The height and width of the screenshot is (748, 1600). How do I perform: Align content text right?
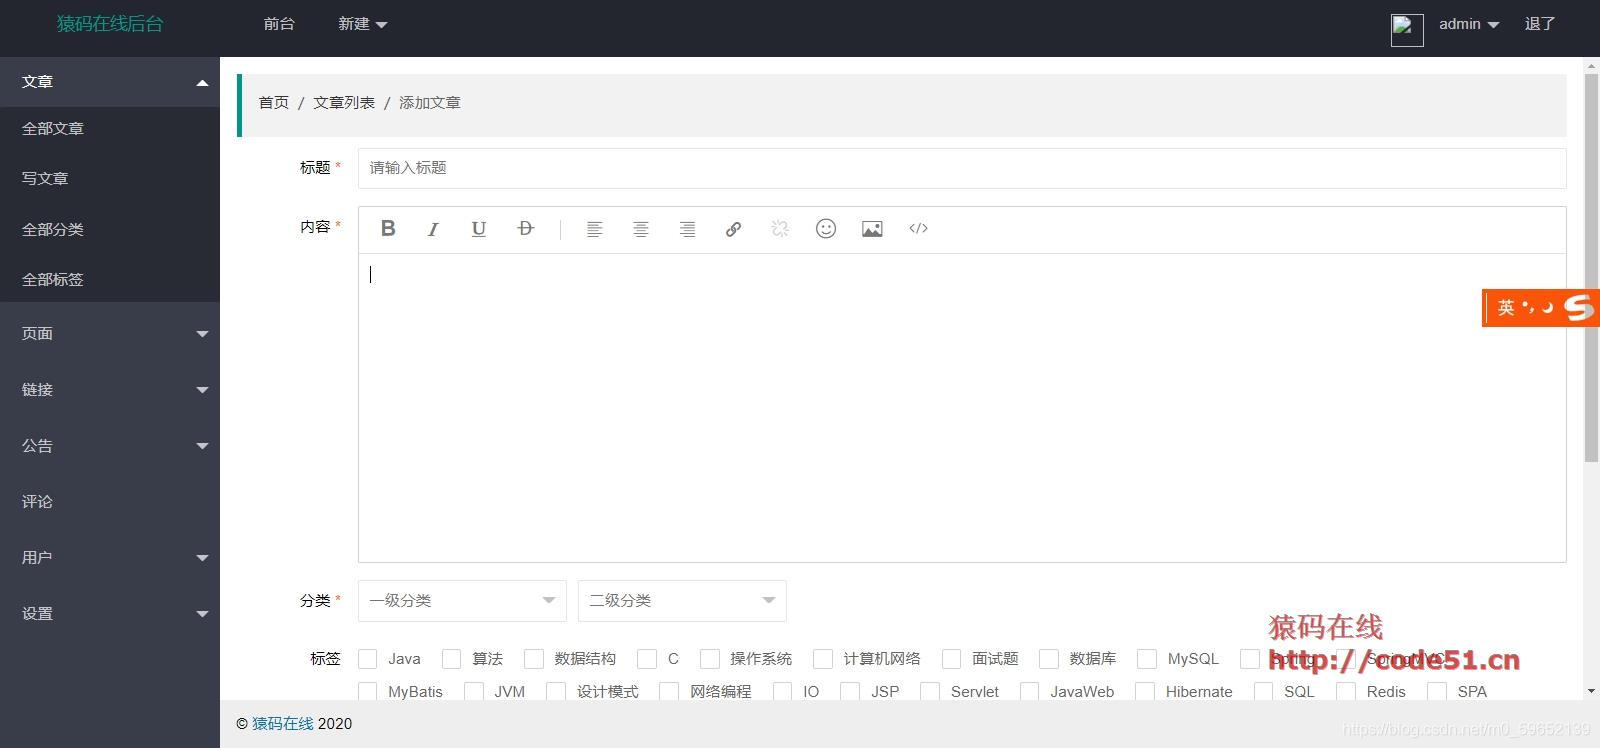coord(687,229)
